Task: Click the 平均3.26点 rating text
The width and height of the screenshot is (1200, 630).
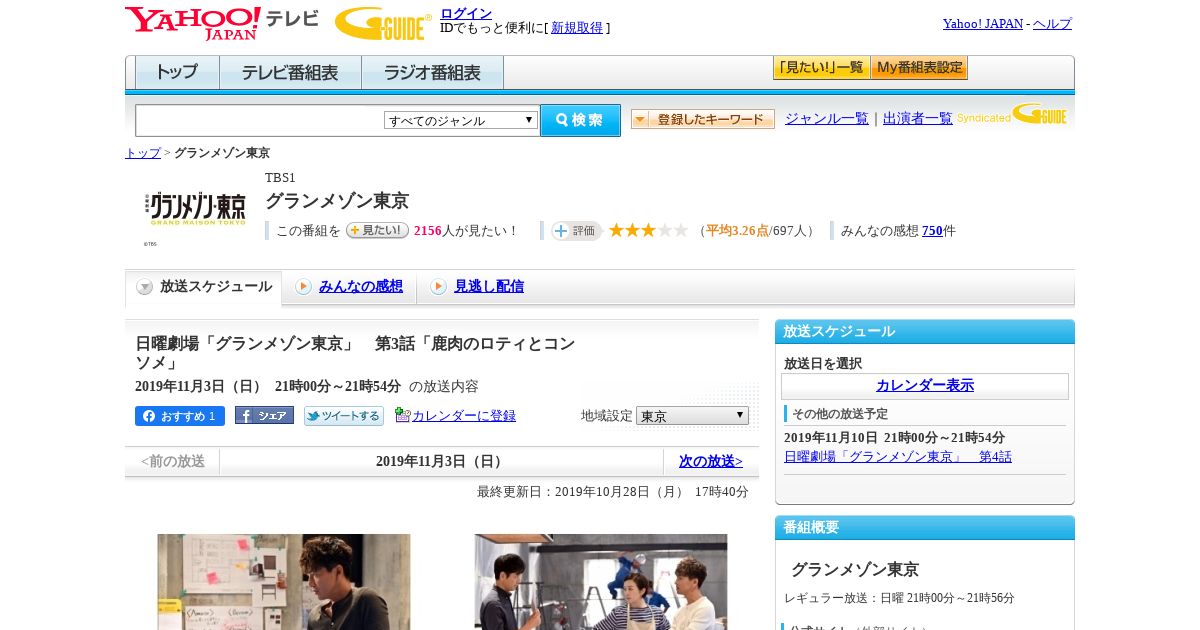Action: click(x=737, y=231)
